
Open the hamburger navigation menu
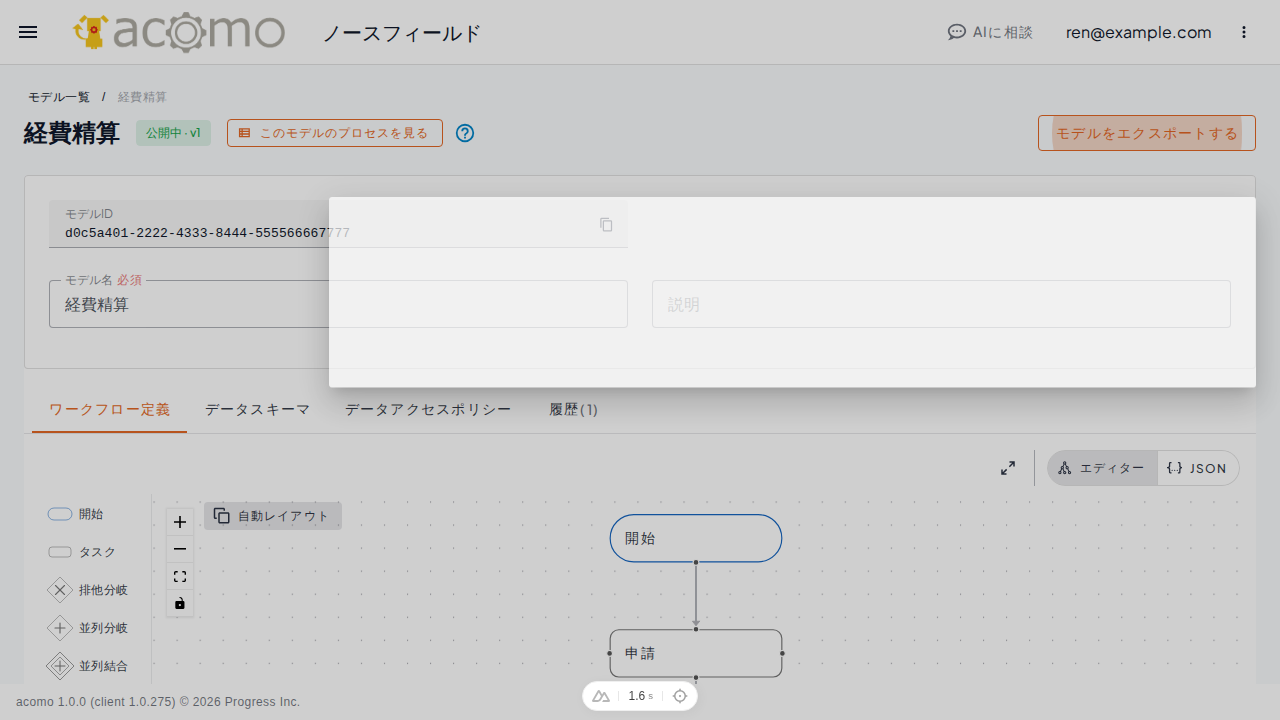(x=28, y=32)
